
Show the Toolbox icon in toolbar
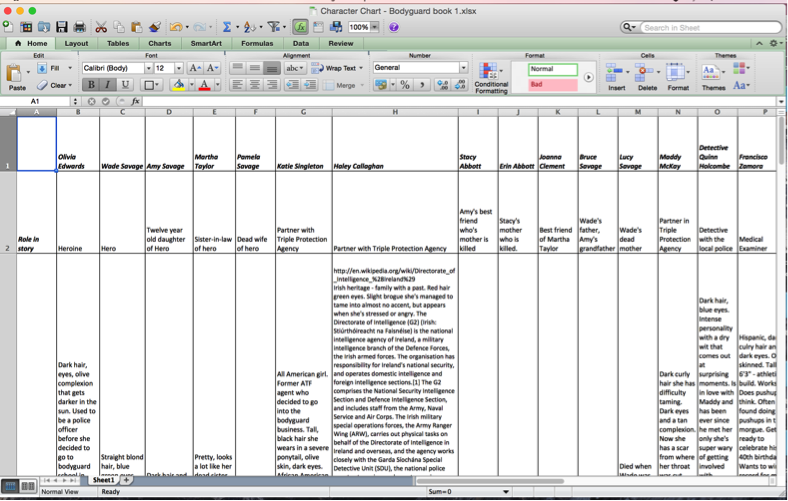318,27
